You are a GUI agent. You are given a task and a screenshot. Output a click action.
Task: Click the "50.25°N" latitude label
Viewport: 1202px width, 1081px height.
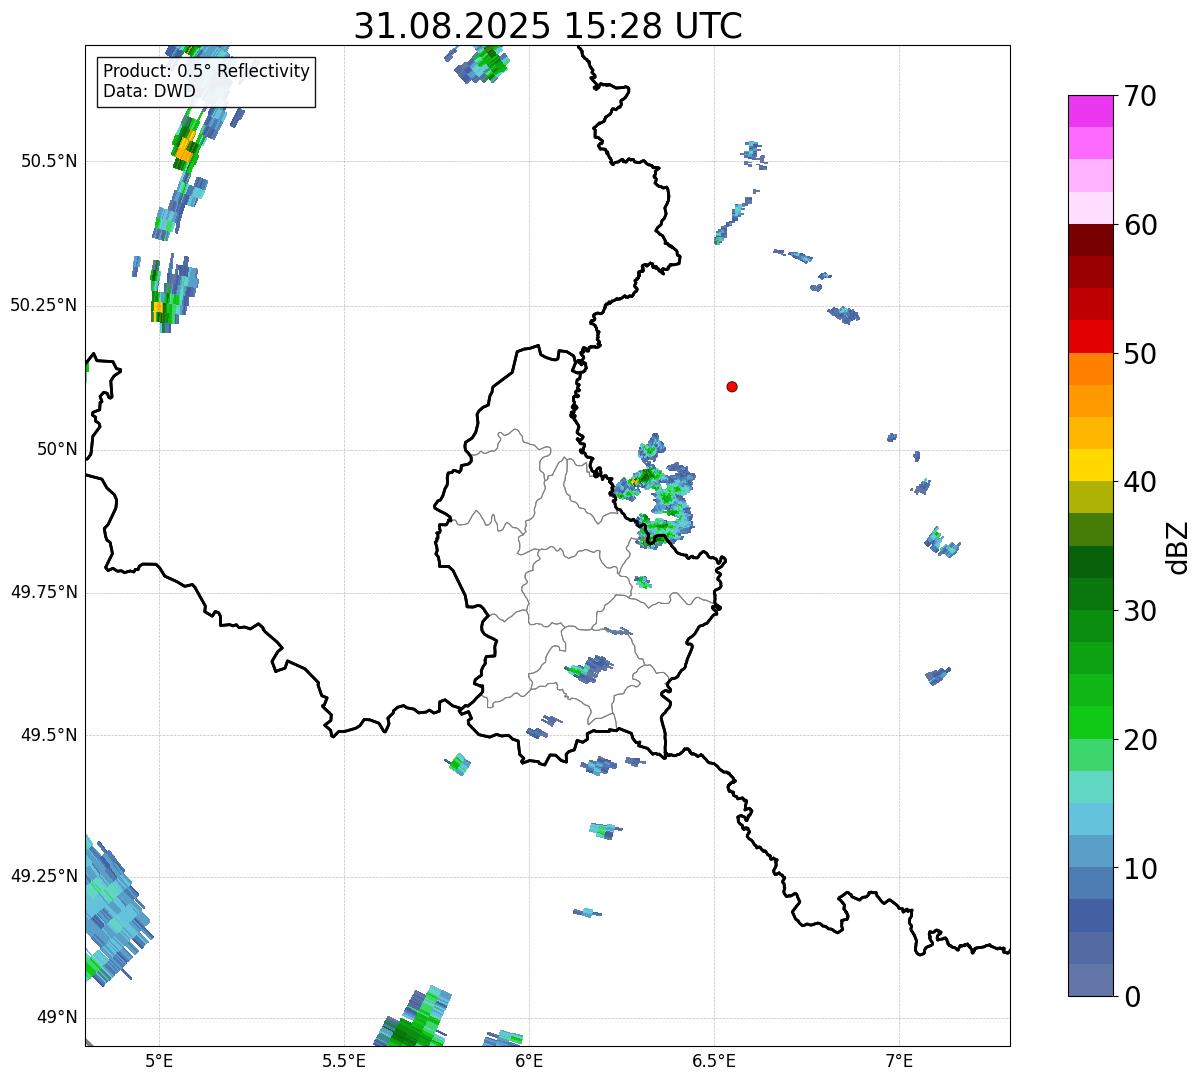point(44,305)
